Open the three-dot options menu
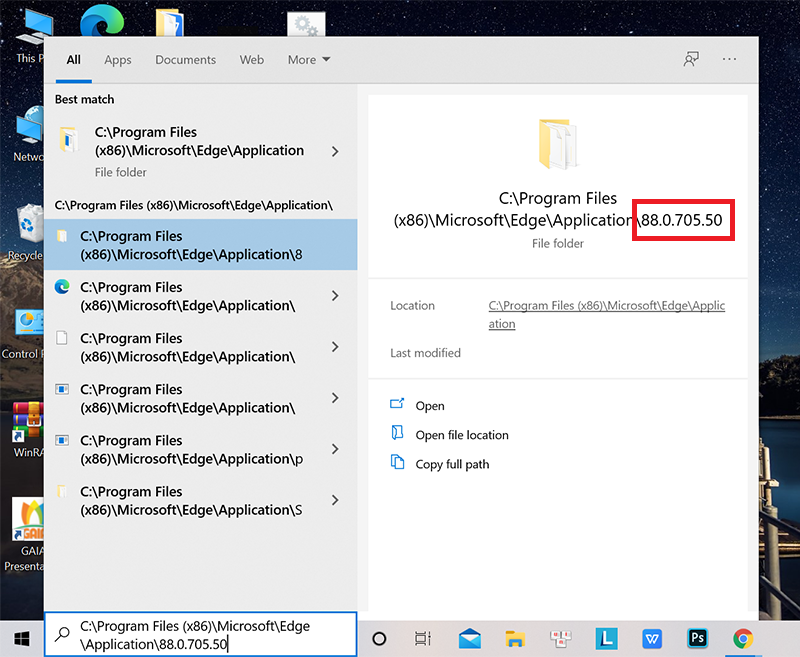Image resolution: width=800 pixels, height=657 pixels. coord(729,59)
